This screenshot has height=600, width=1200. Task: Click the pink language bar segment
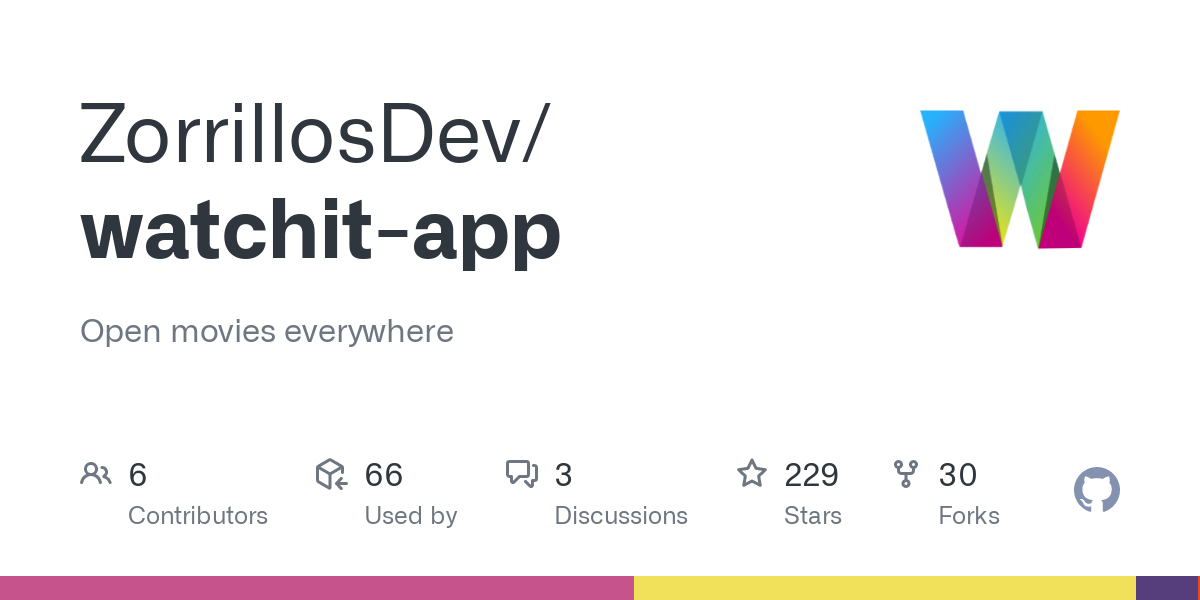(317, 588)
